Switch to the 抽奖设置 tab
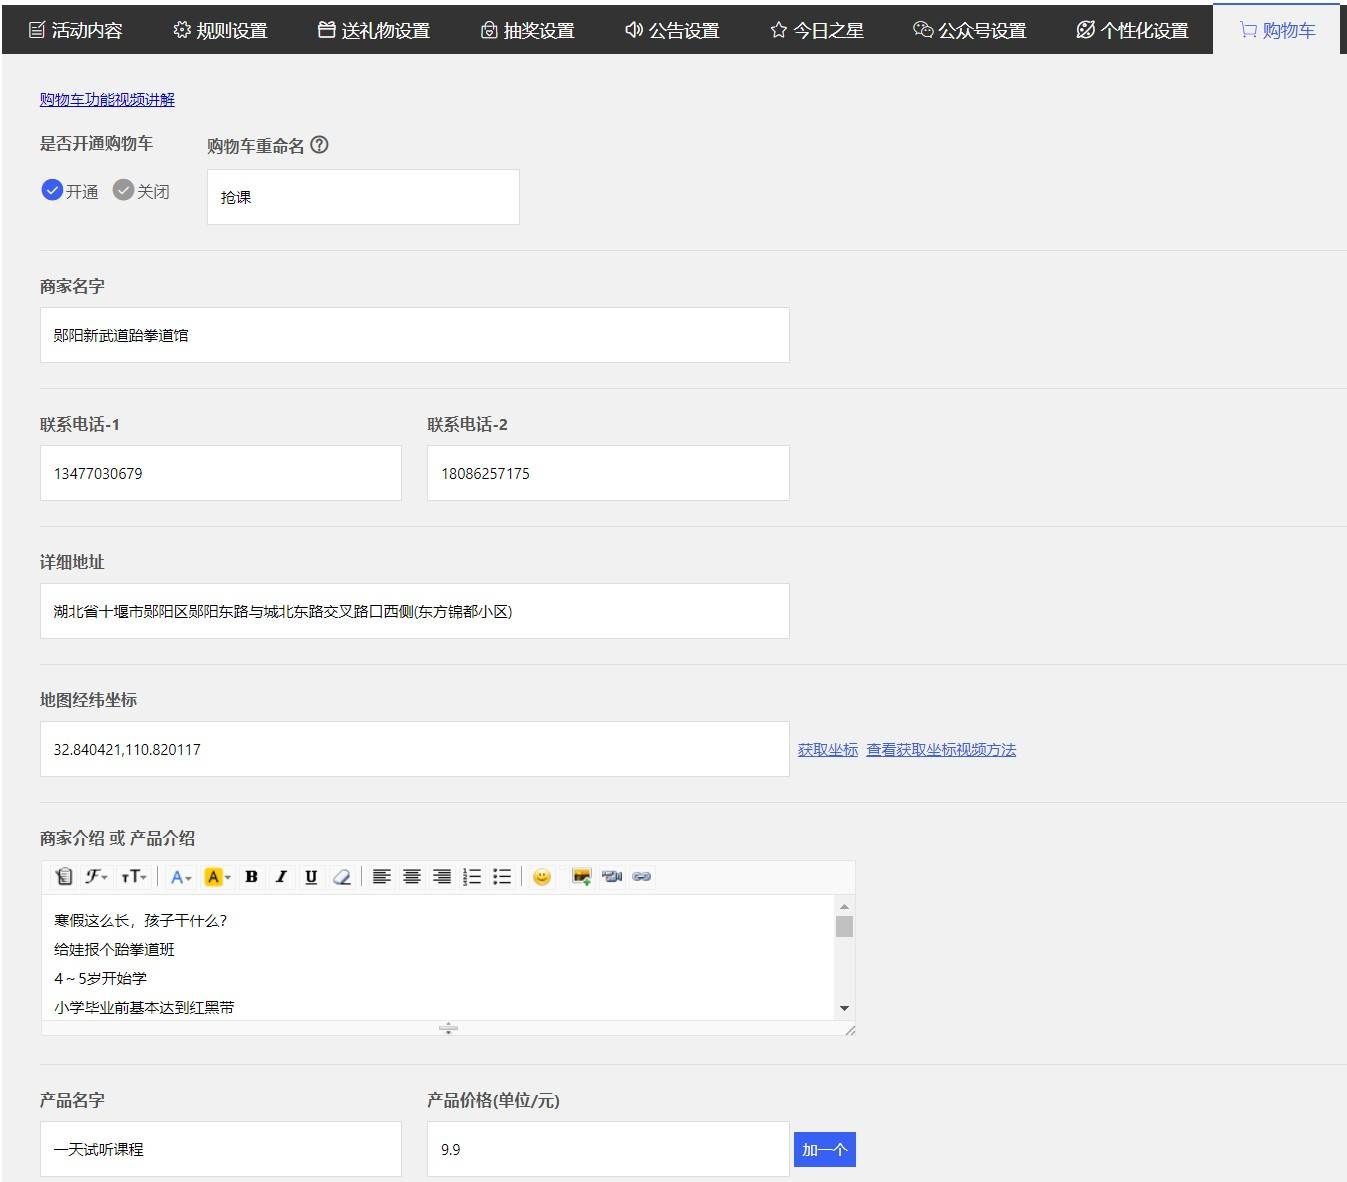Screen dimensions: 1347x1182 [527, 30]
